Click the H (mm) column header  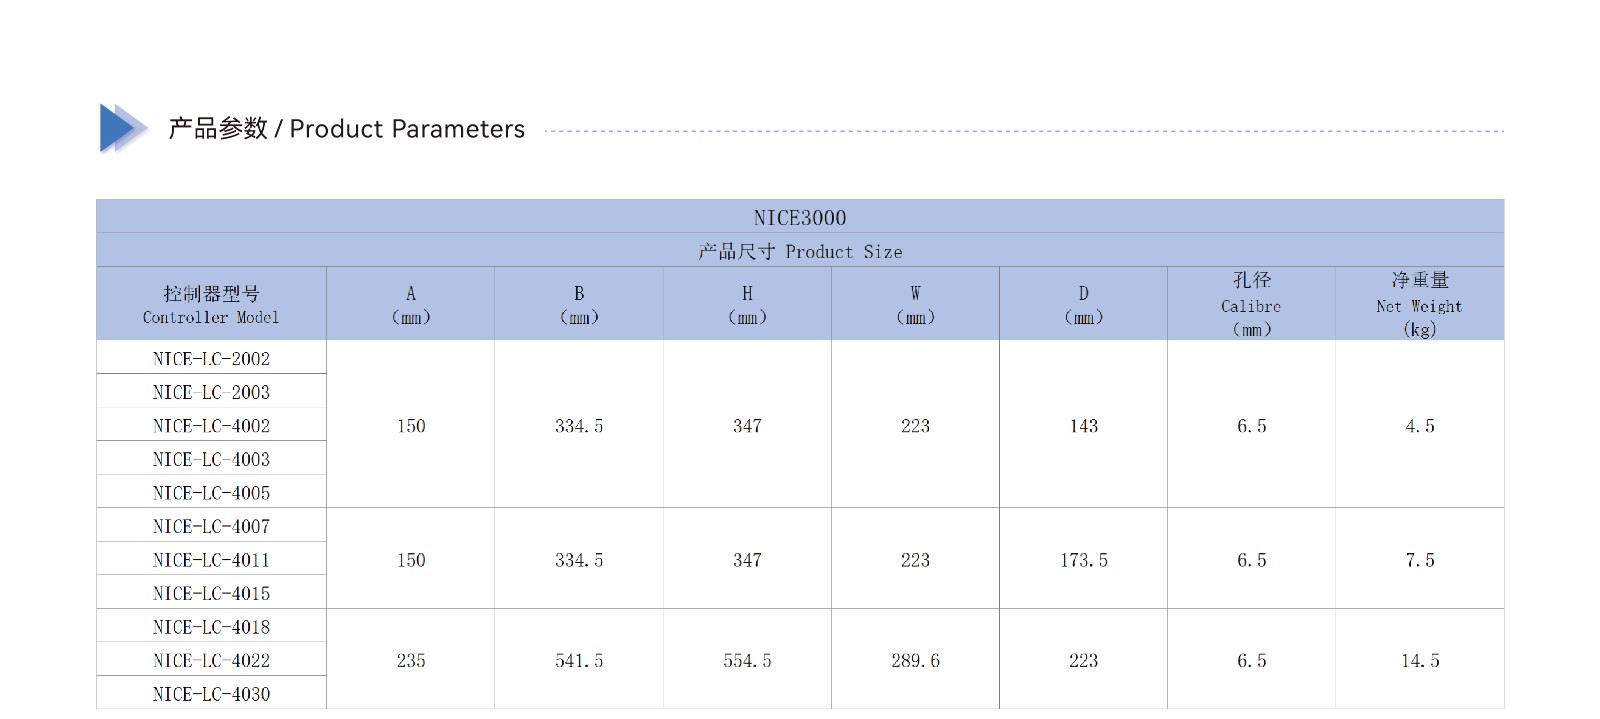[x=747, y=304]
